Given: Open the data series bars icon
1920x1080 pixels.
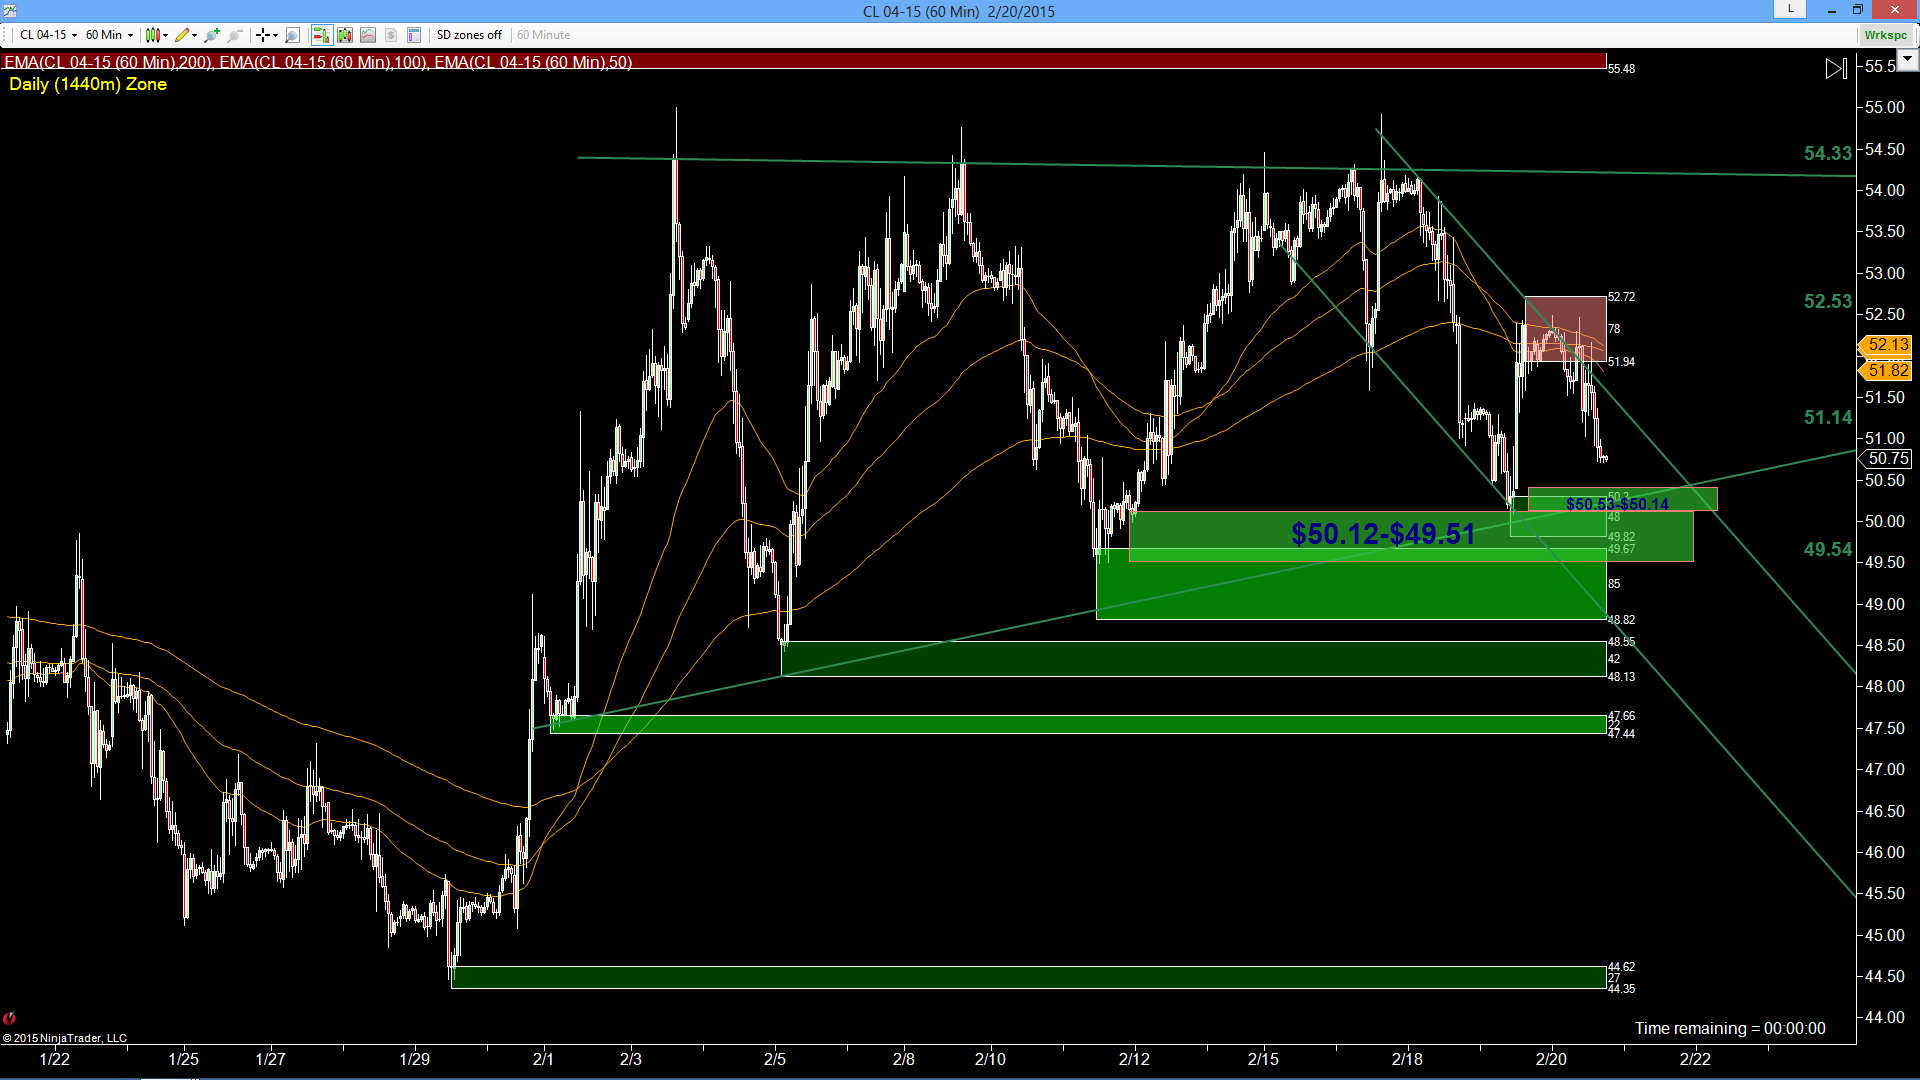Looking at the screenshot, I should coord(345,35).
